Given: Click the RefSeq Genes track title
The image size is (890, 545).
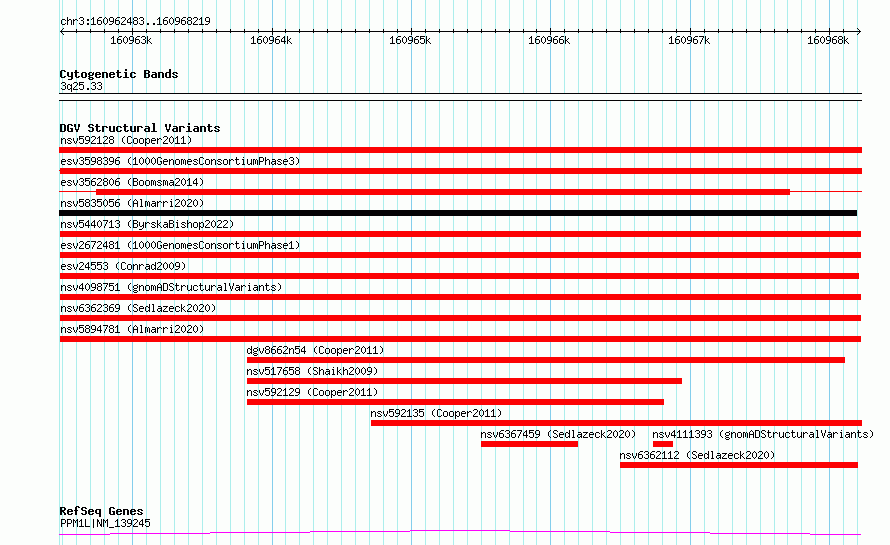Looking at the screenshot, I should click(x=101, y=511).
